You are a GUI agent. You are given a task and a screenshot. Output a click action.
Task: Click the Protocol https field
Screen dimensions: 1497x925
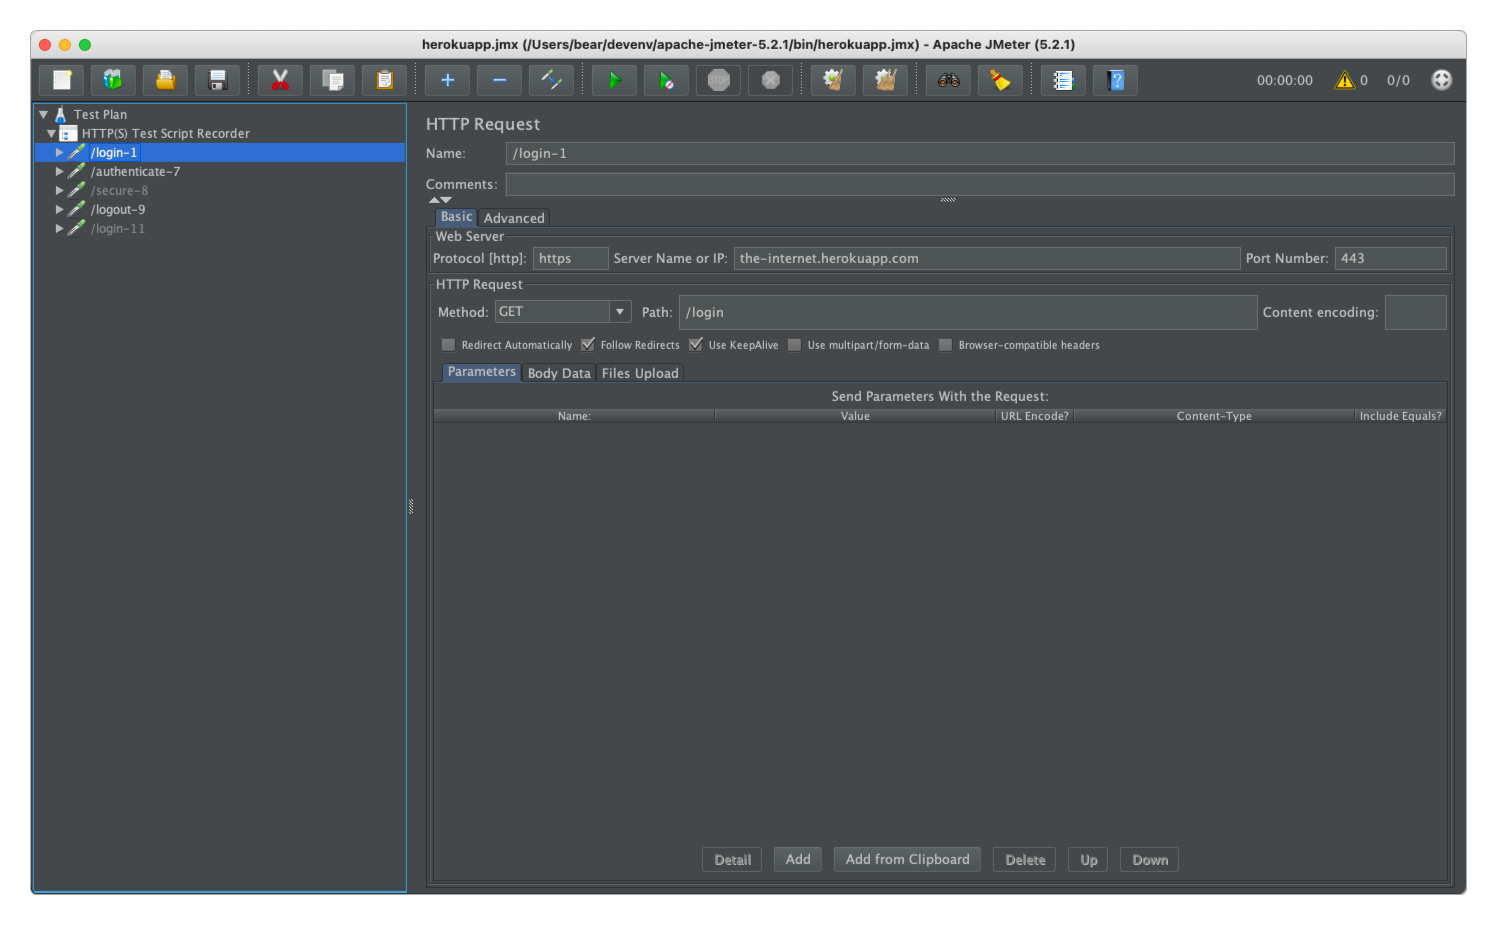tap(570, 258)
